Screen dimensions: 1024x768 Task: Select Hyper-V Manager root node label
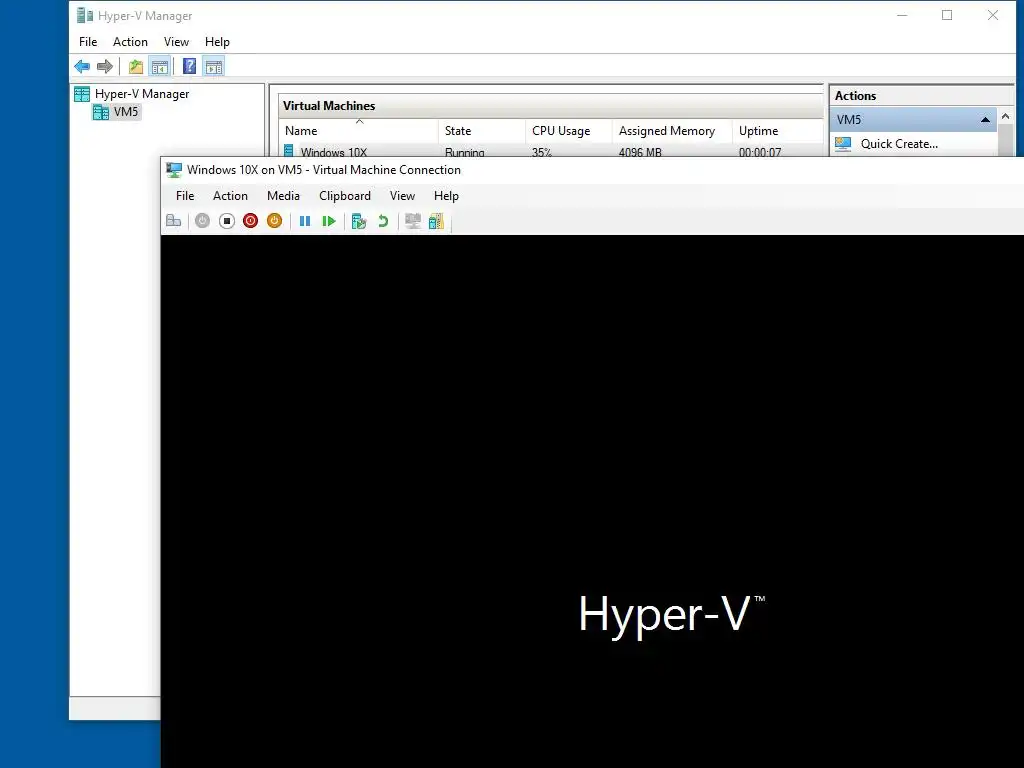coord(142,94)
